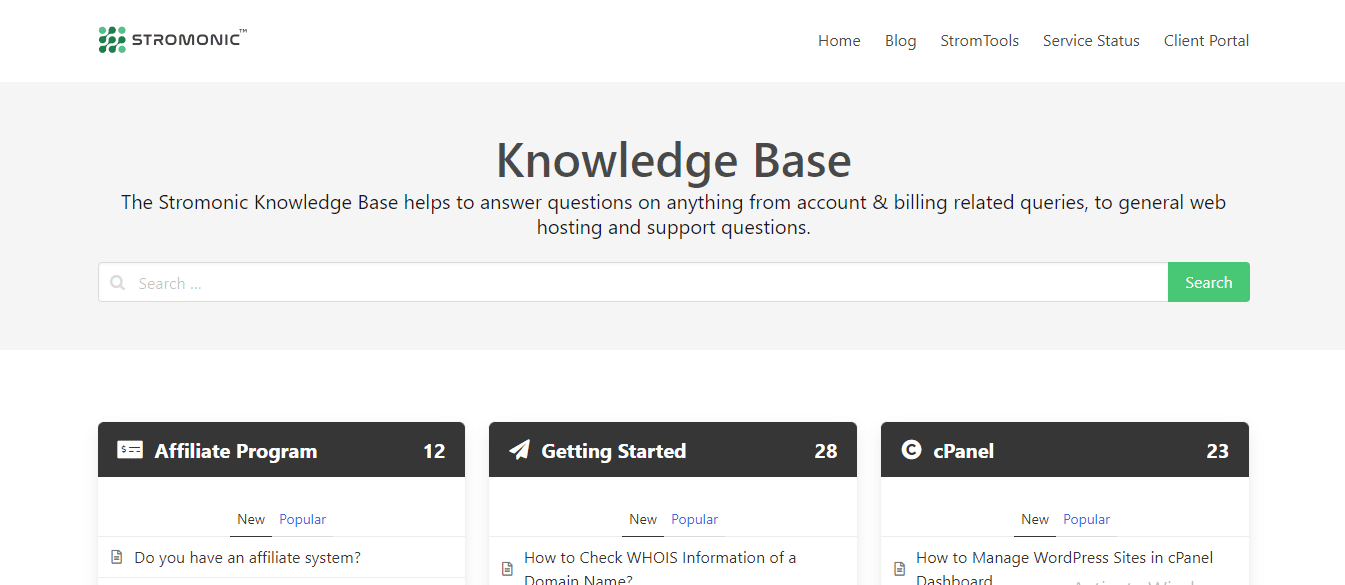Open 'How to Manage WordPress Sites' article
The image size is (1345, 585).
coord(1064,568)
